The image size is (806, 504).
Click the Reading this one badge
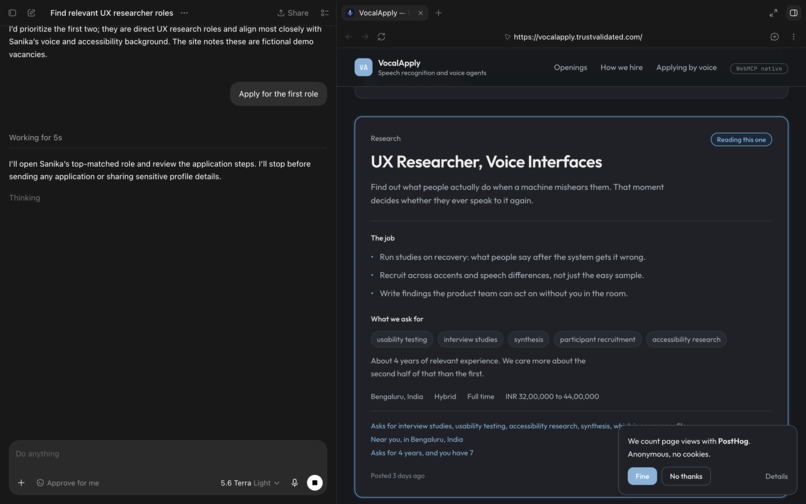coord(741,139)
